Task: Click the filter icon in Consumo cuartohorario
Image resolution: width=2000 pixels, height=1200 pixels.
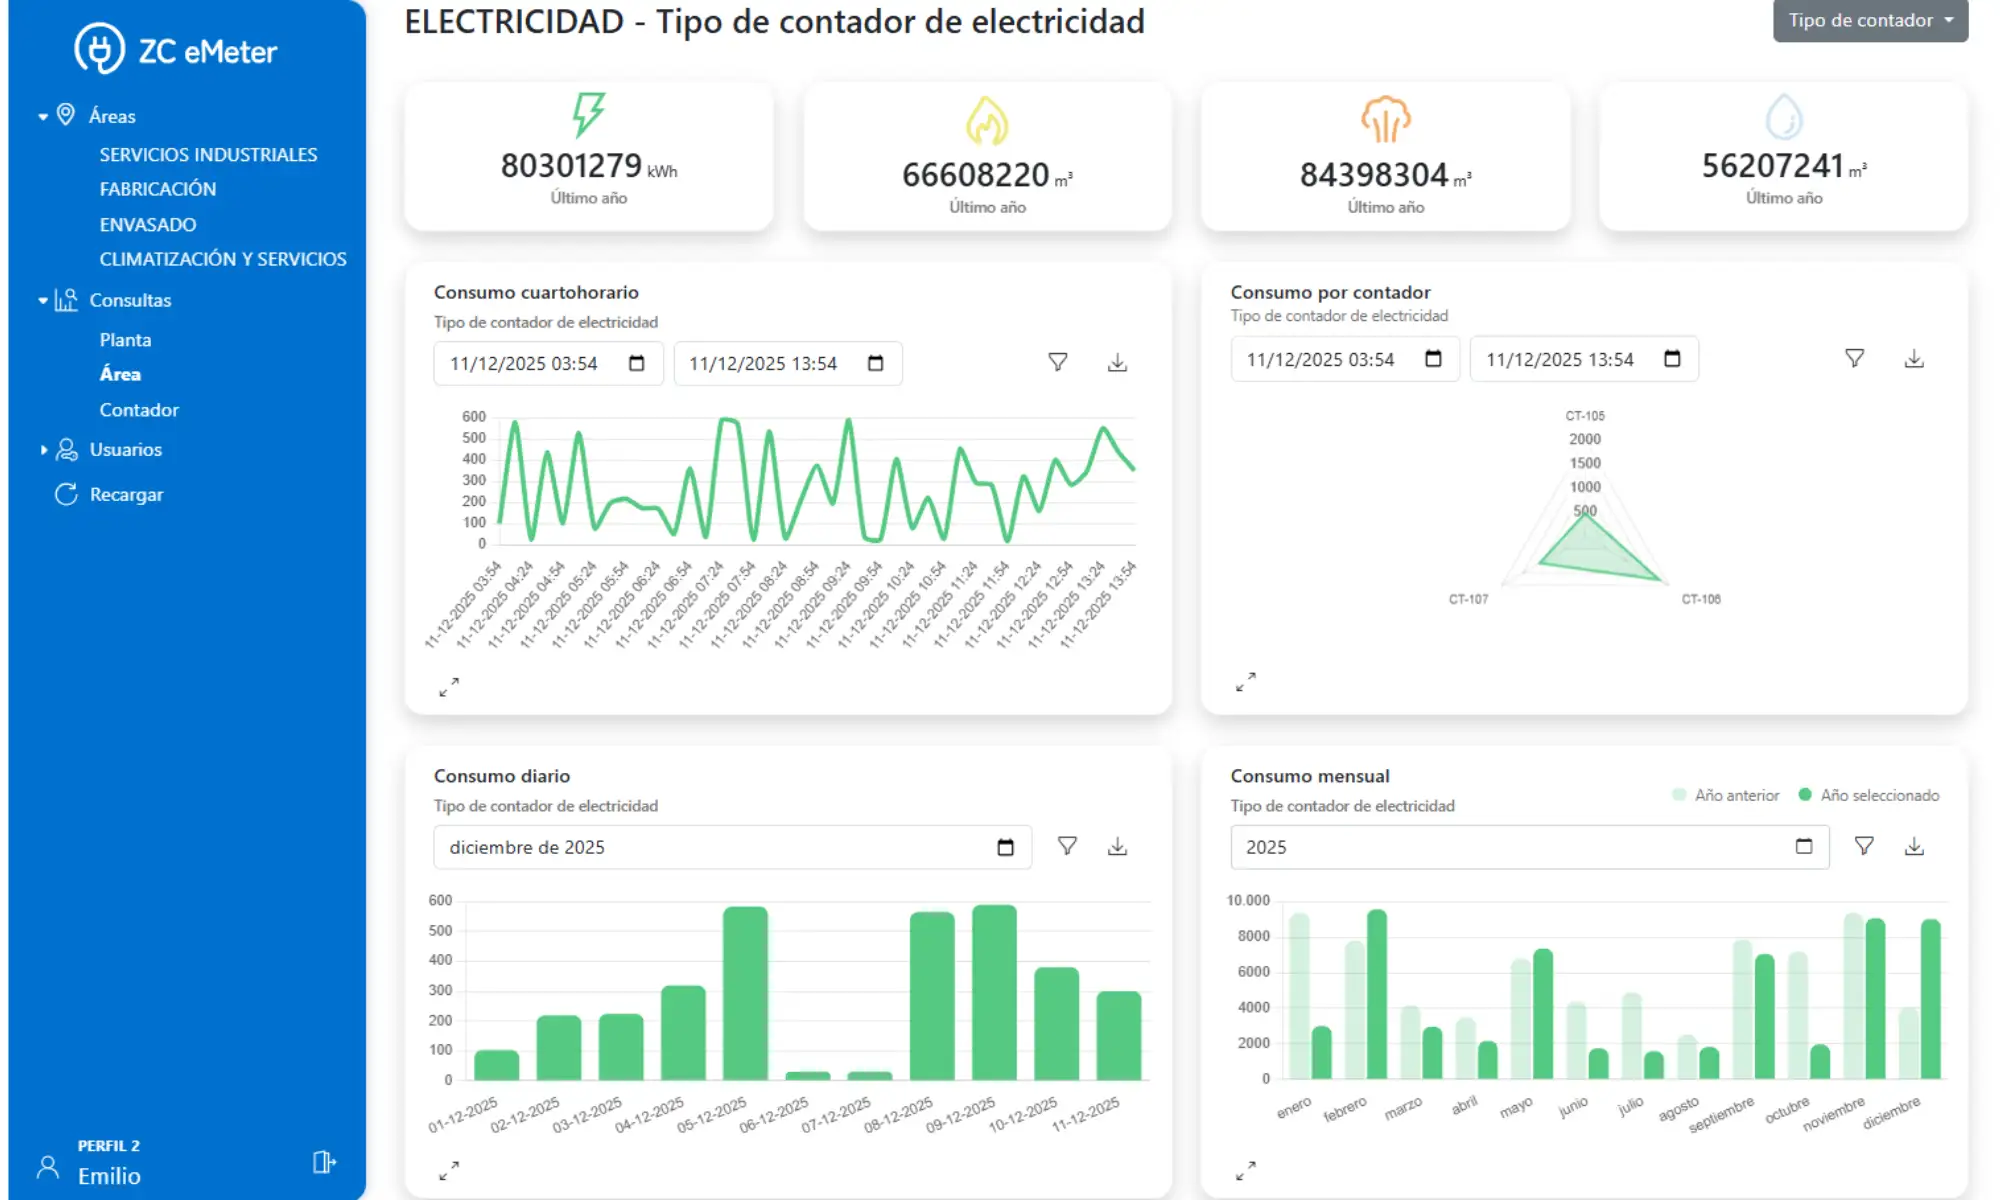Action: (1057, 362)
